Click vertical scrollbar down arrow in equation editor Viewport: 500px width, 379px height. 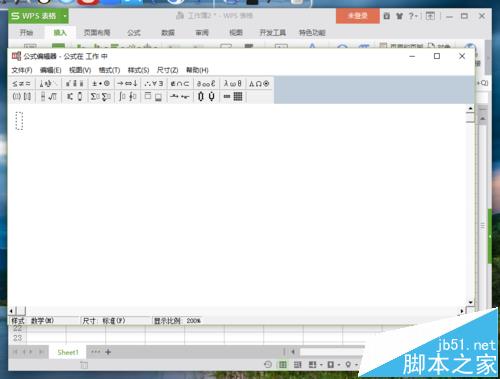tap(470, 302)
